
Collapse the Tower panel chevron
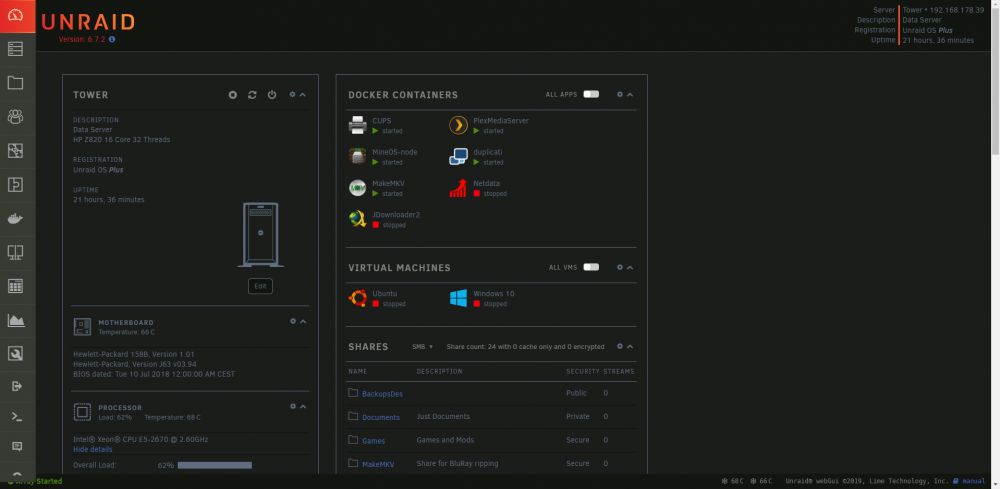303,94
